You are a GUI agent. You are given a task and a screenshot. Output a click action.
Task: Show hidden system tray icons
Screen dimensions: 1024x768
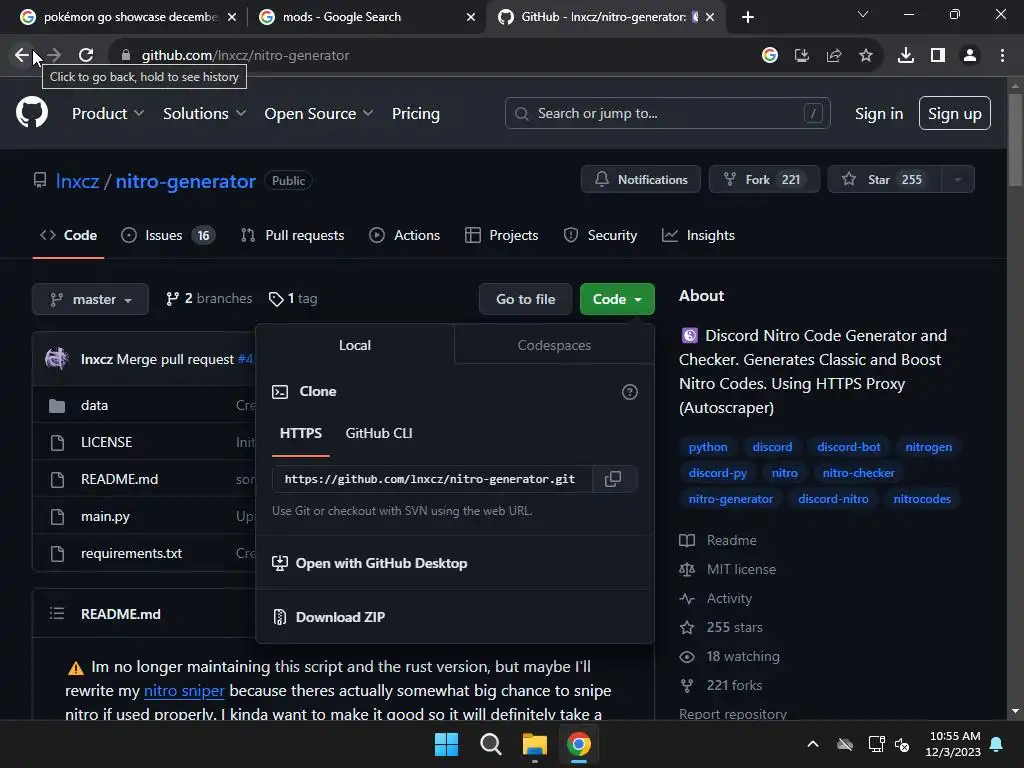(813, 744)
